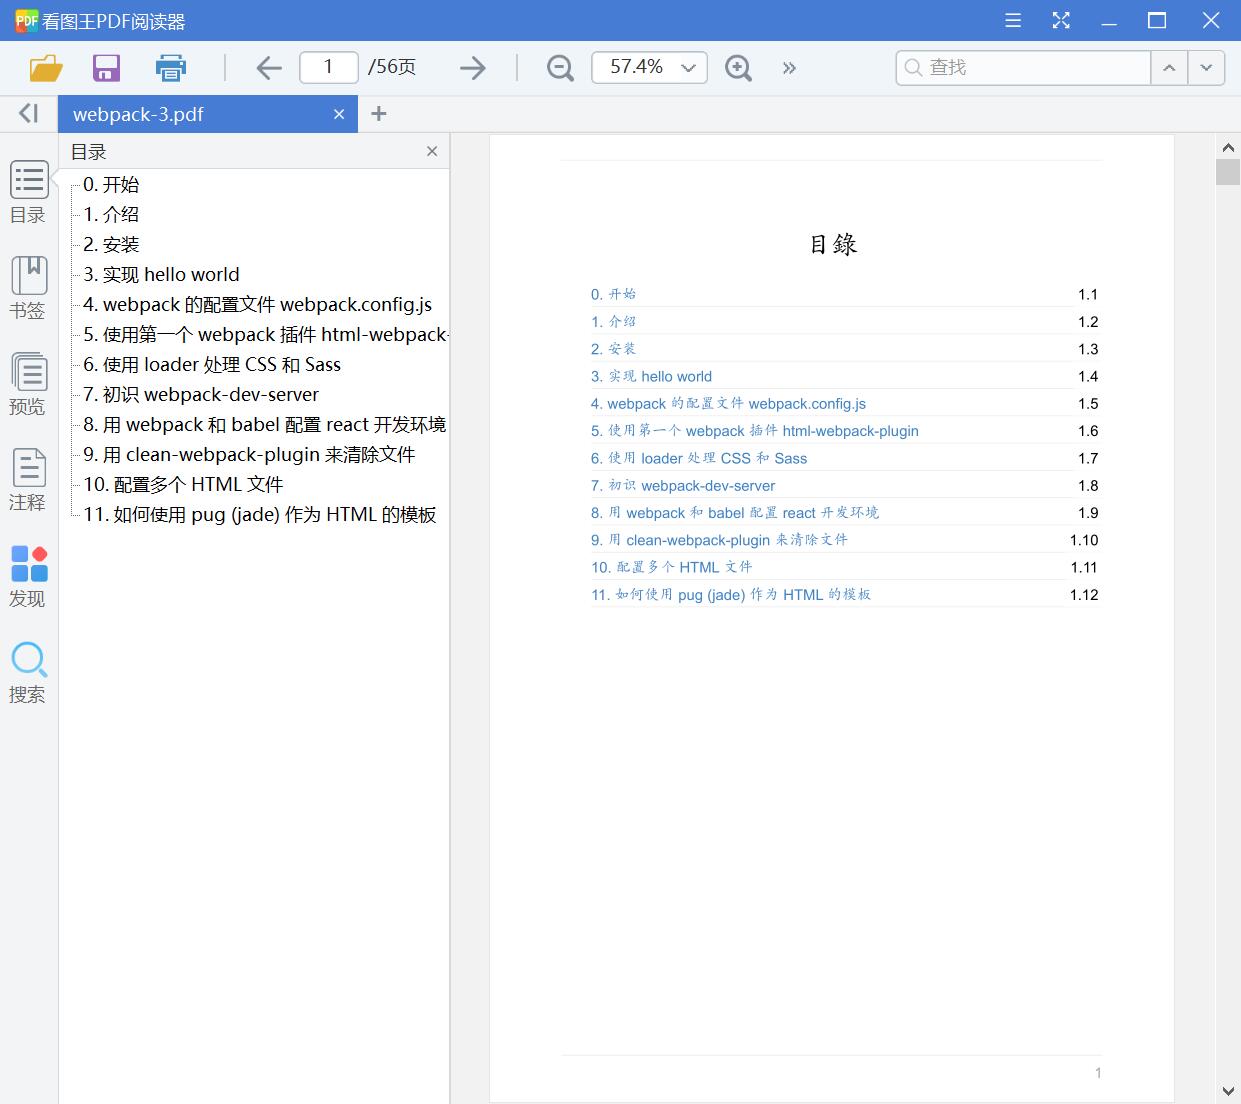Viewport: 1241px width, 1104px height.
Task: Select outline item '6. 使用 loader 处理 CSS 和 Sass'
Action: pos(212,364)
